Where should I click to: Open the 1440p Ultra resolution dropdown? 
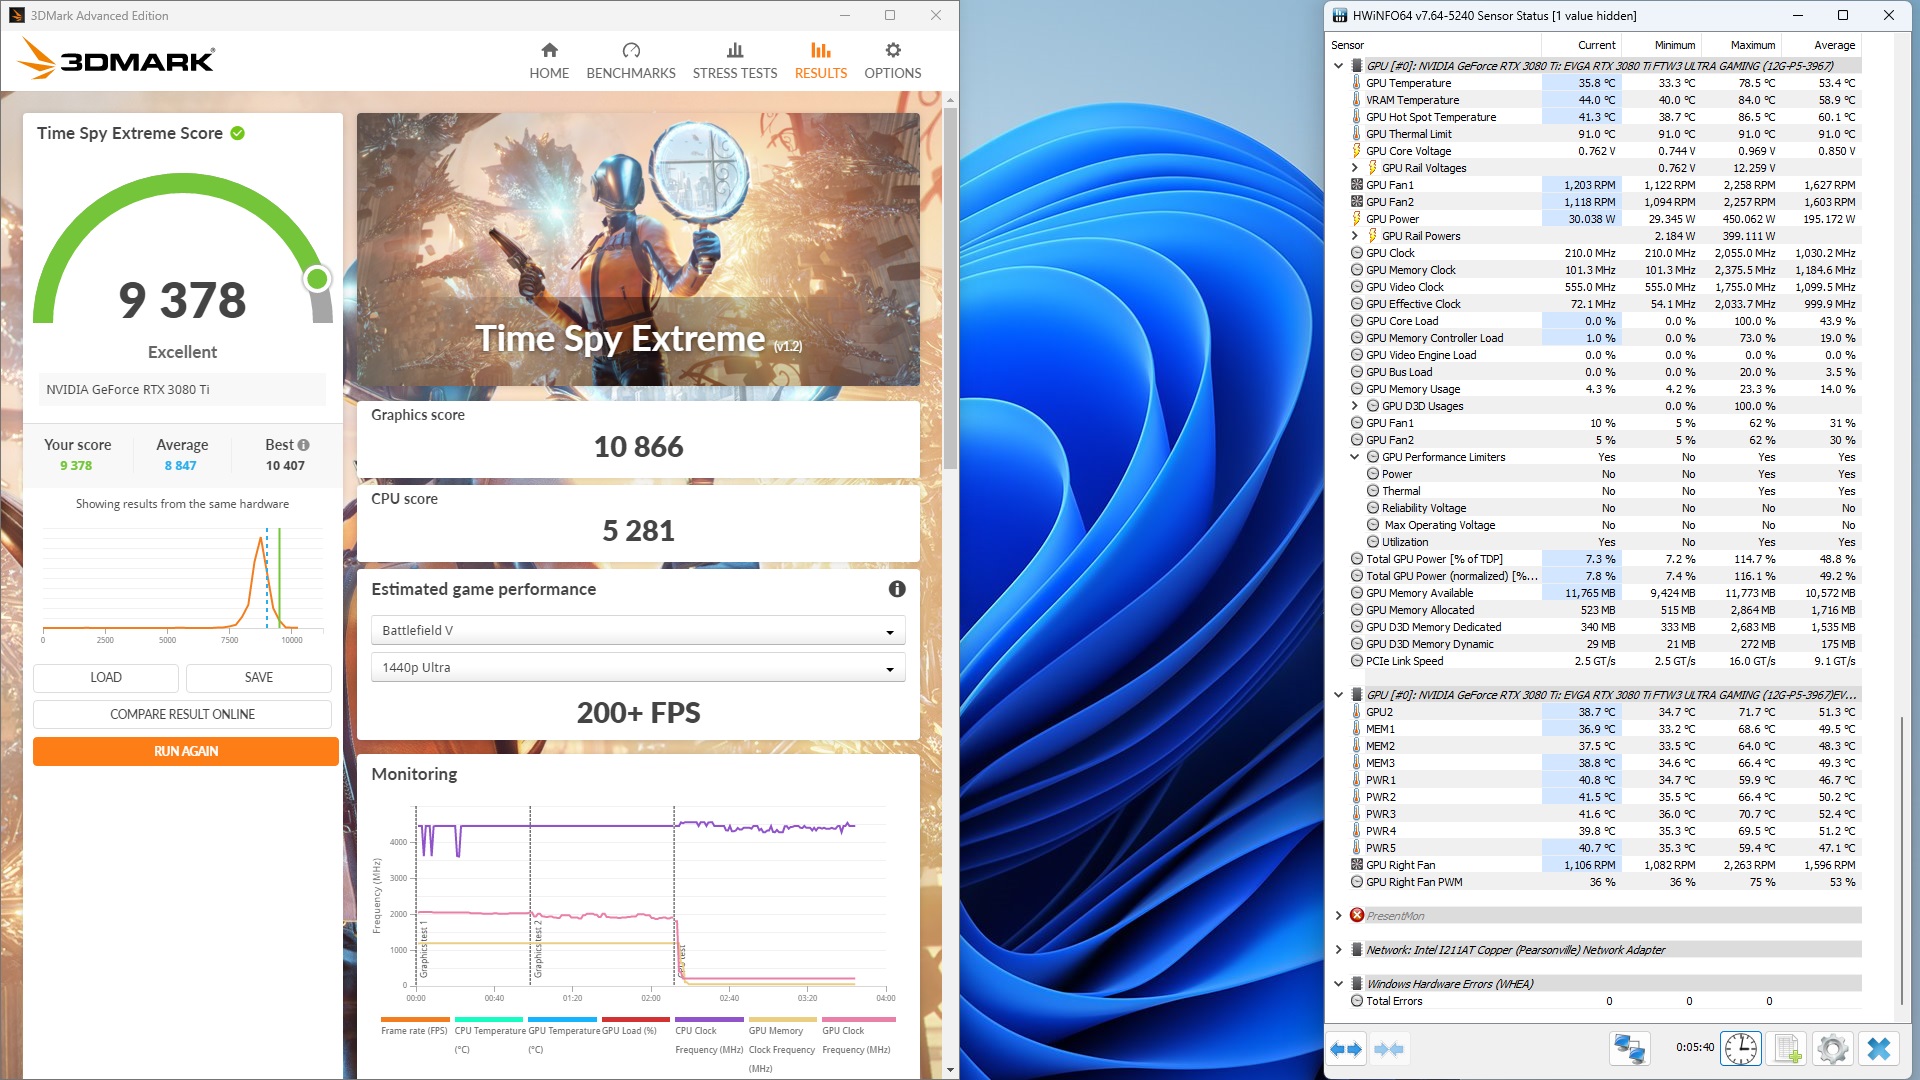coord(638,667)
